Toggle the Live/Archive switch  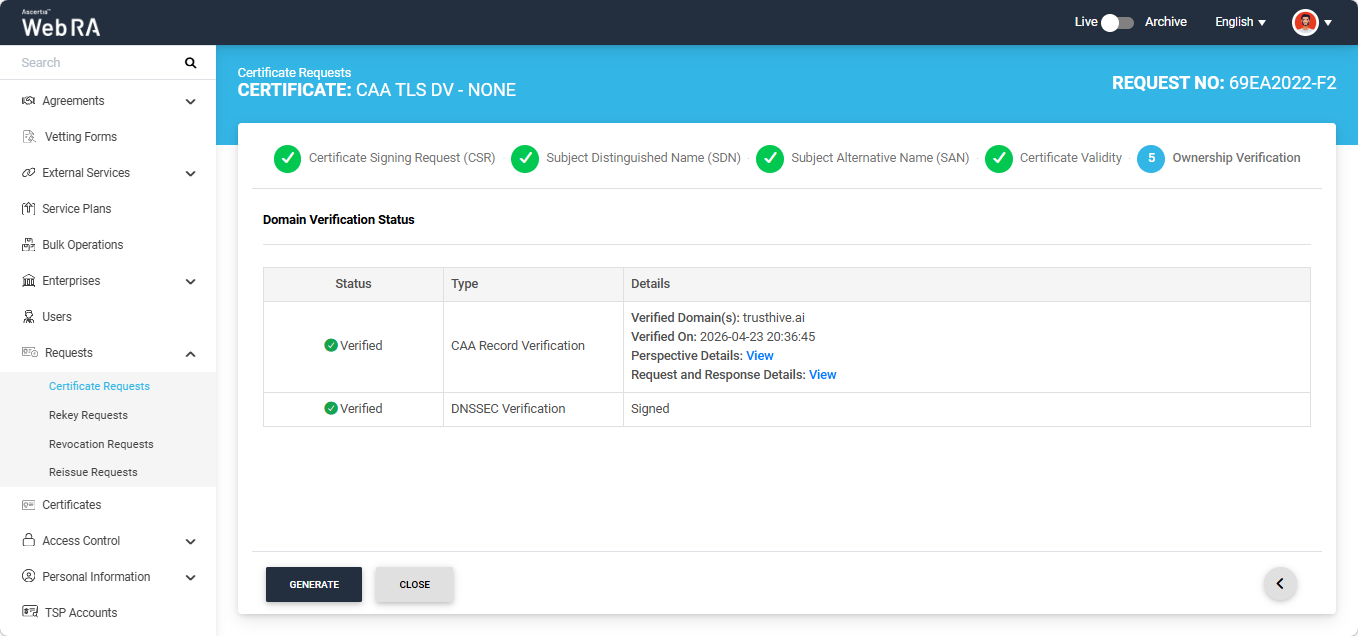click(x=1118, y=22)
